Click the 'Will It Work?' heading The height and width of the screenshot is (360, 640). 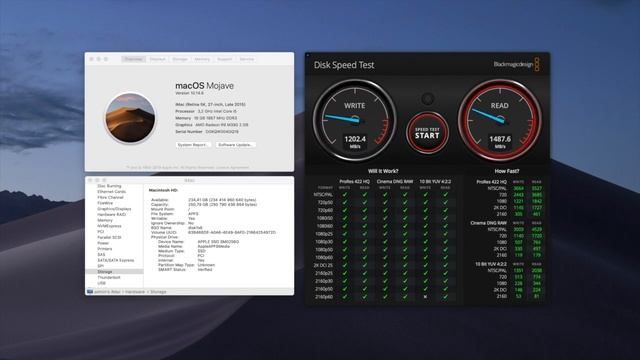click(x=383, y=171)
